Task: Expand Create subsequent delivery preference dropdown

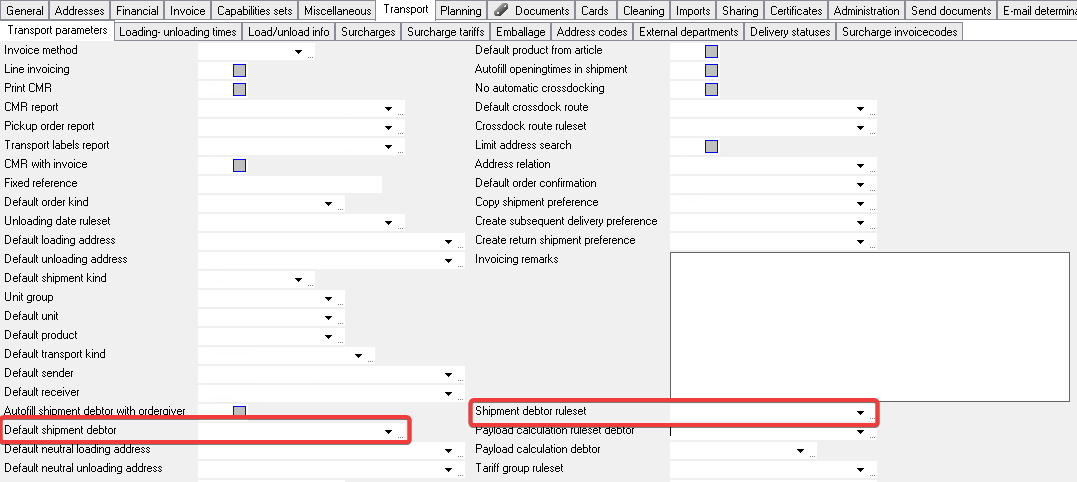Action: [x=859, y=222]
